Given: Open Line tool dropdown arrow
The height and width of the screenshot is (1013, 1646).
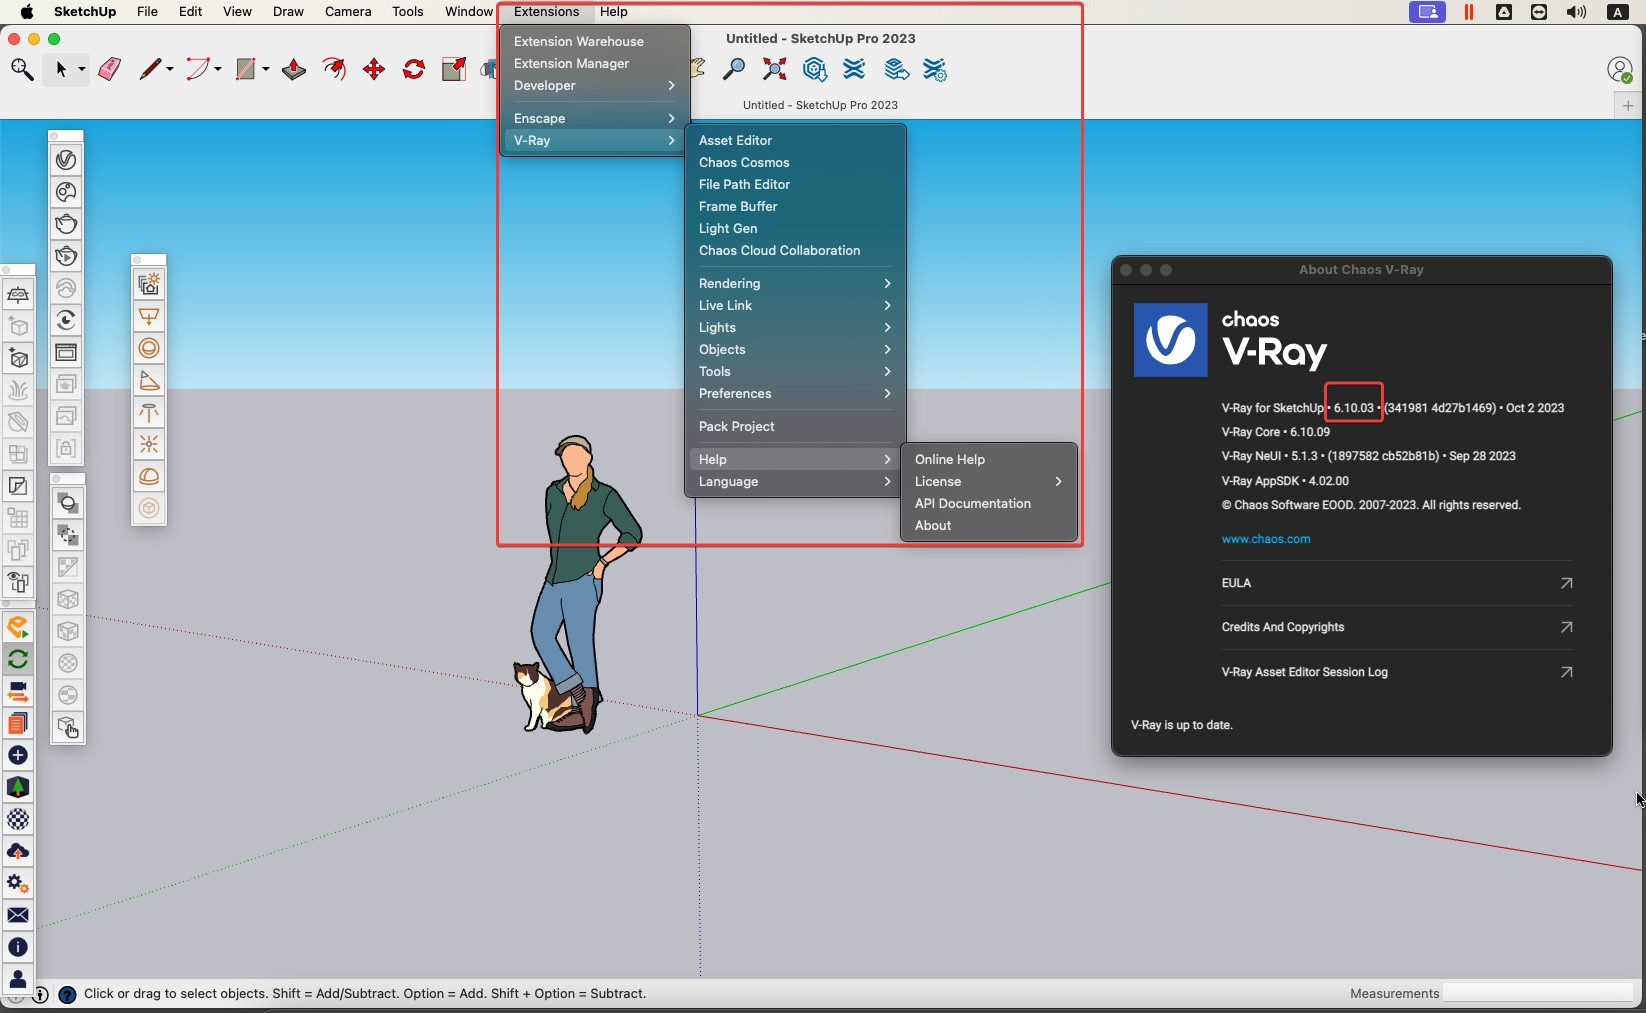Looking at the screenshot, I should [170, 69].
